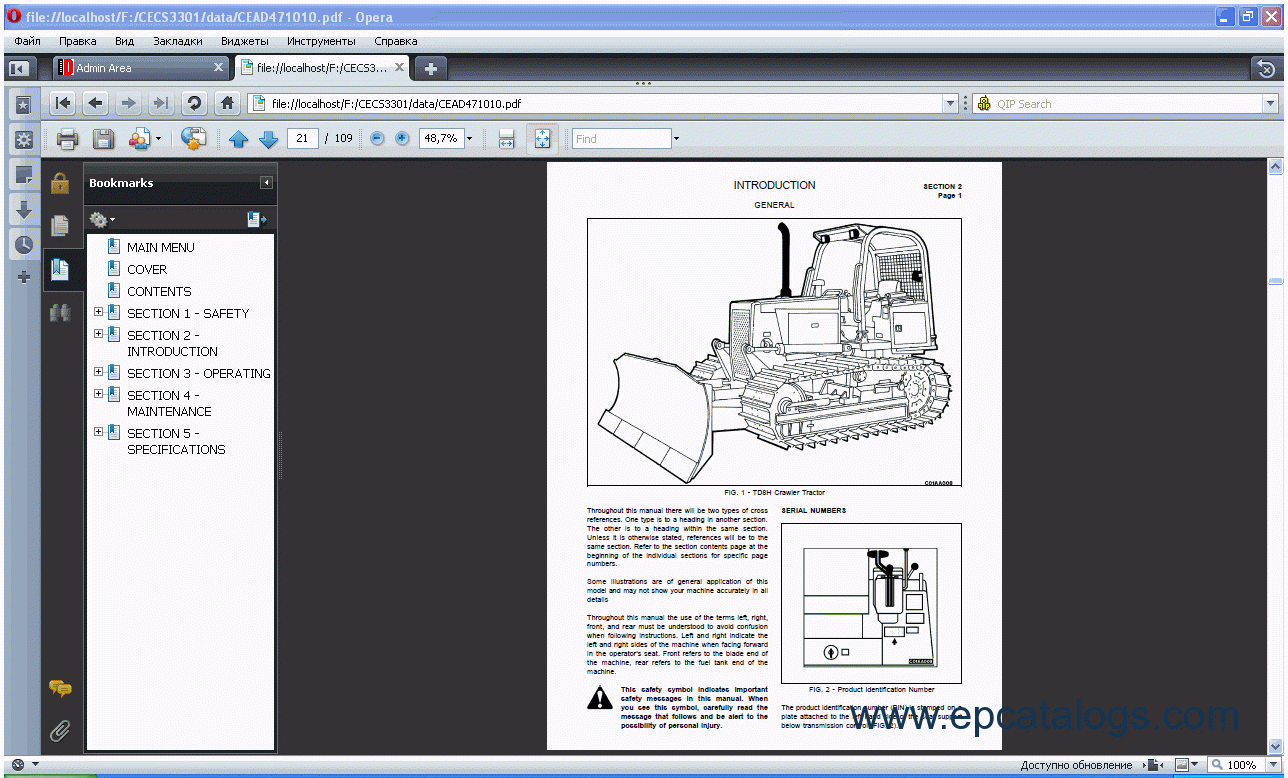1288x778 pixels.
Task: Open MAIN MENU bookmark
Action: pyautogui.click(x=161, y=247)
